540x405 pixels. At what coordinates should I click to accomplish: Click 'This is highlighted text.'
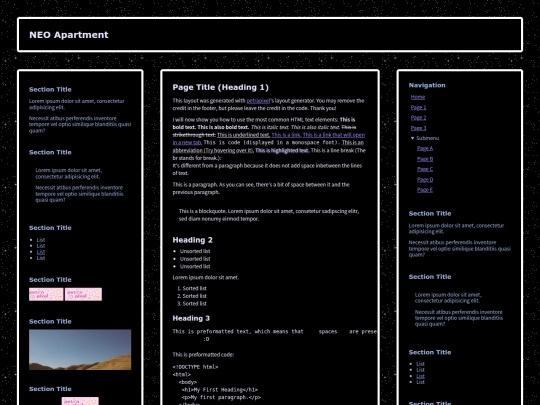[282, 150]
